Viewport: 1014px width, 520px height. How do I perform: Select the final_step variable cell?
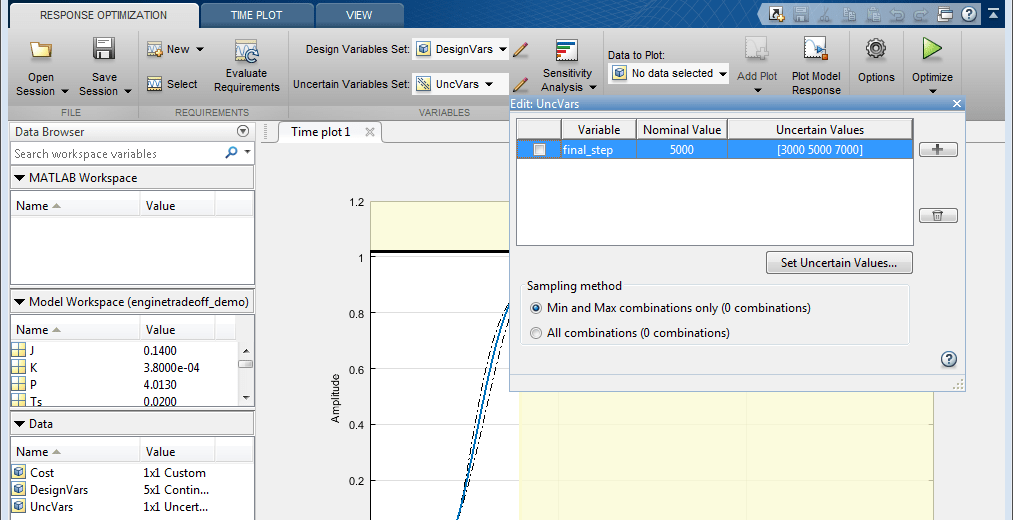(599, 150)
